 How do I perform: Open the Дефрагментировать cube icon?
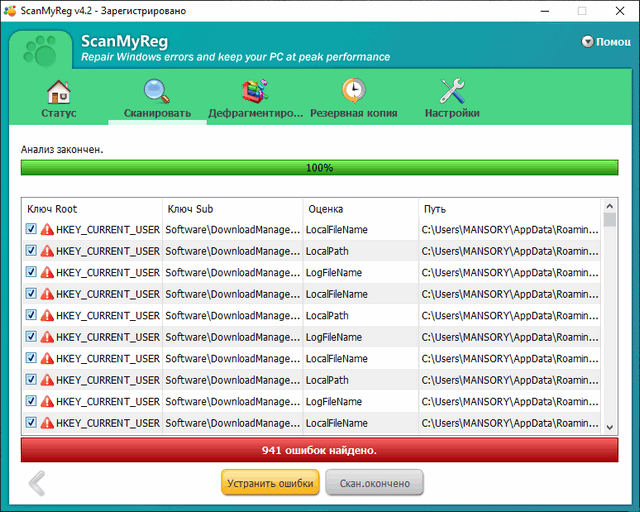point(256,92)
